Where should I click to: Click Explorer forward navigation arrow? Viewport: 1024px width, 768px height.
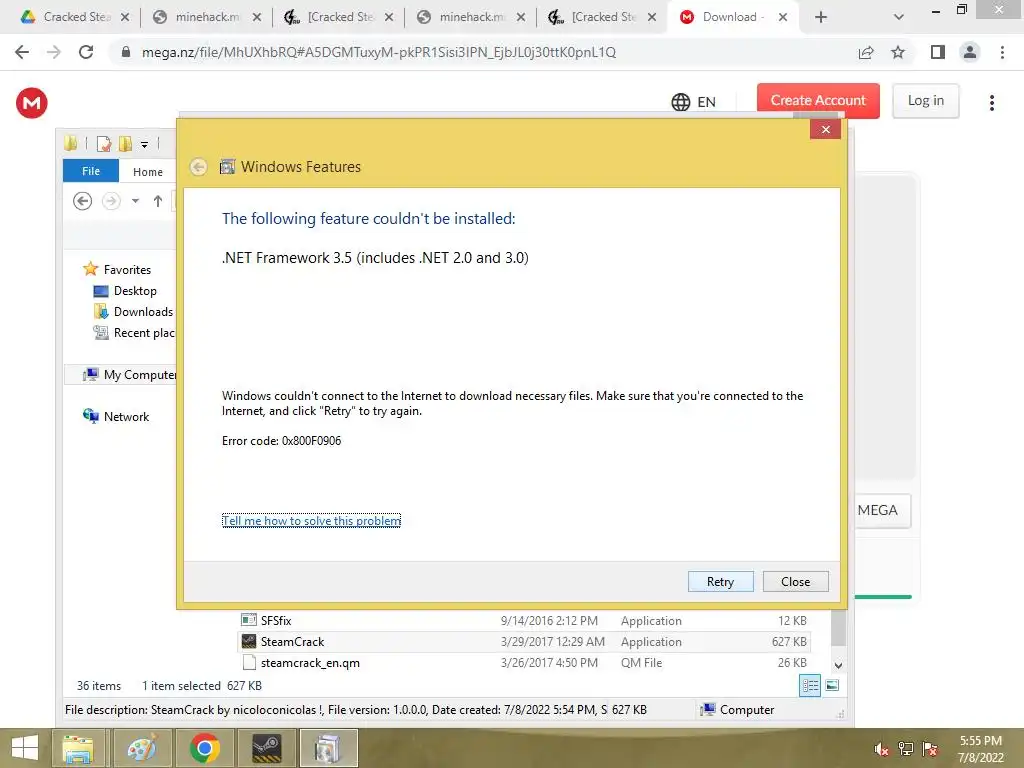[x=112, y=201]
